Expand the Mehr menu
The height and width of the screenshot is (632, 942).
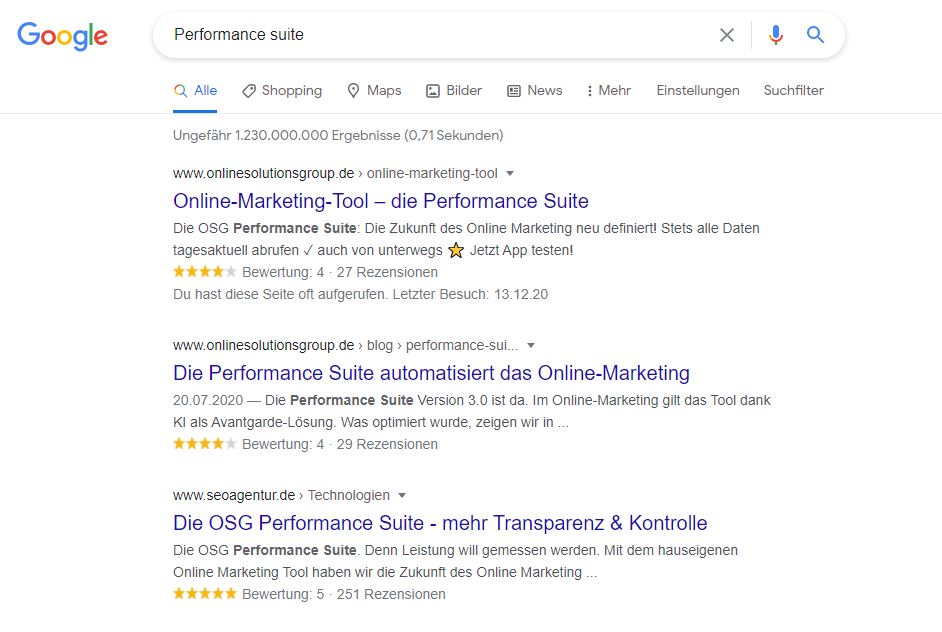pyautogui.click(x=609, y=91)
